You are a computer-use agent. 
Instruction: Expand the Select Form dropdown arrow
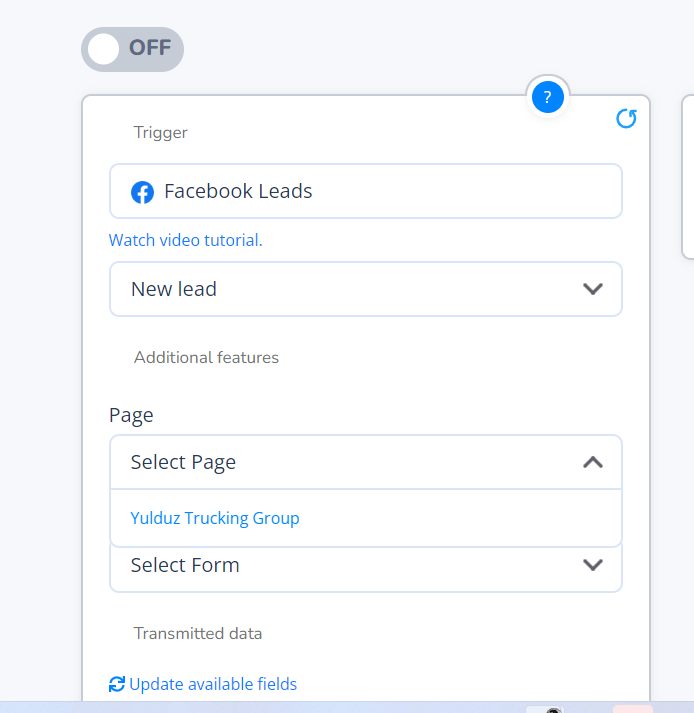[x=592, y=565]
